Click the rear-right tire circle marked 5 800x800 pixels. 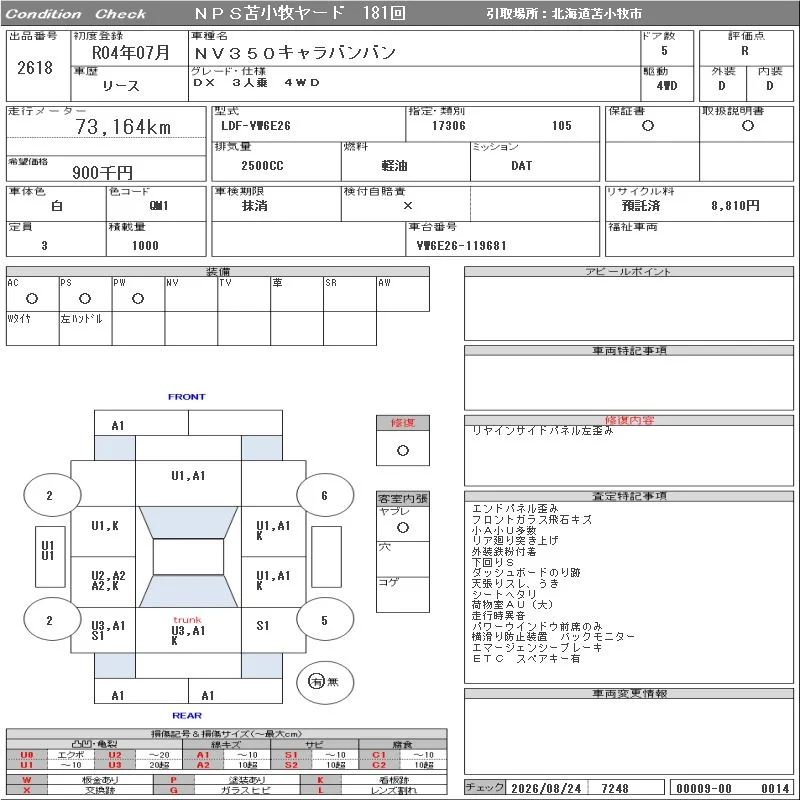tap(325, 620)
